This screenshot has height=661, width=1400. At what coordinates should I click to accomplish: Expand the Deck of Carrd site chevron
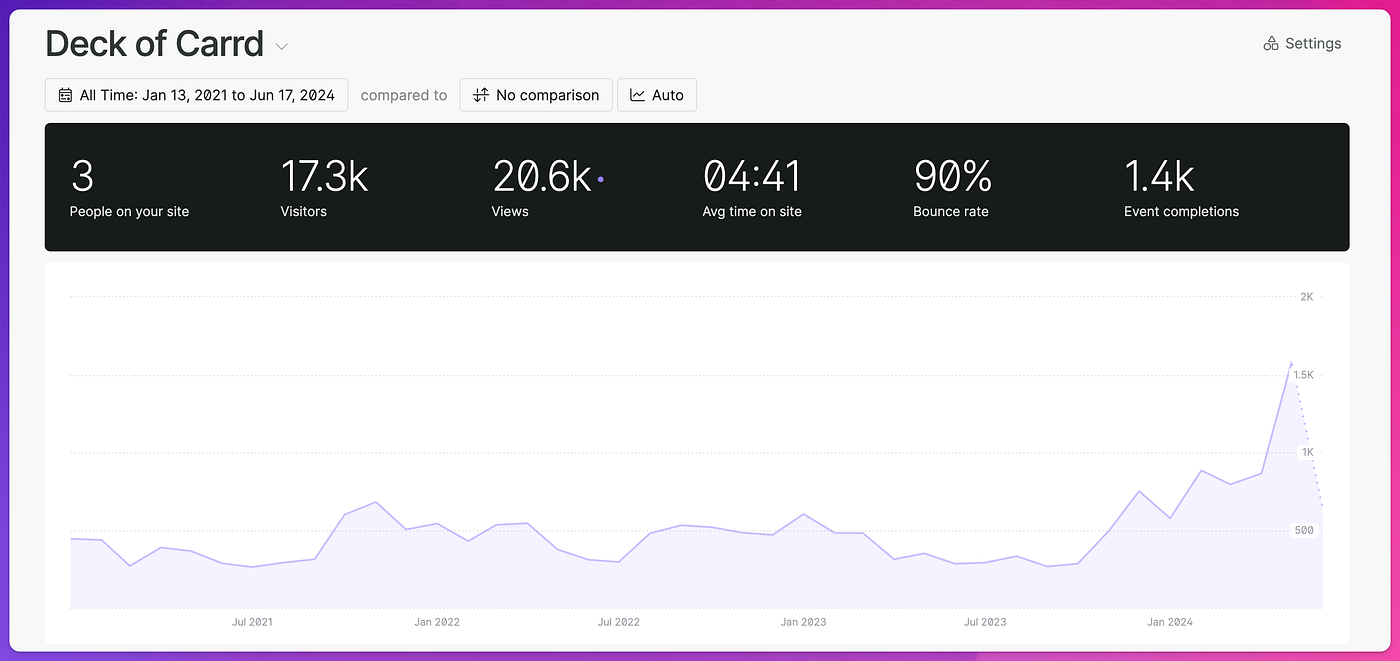coord(282,47)
